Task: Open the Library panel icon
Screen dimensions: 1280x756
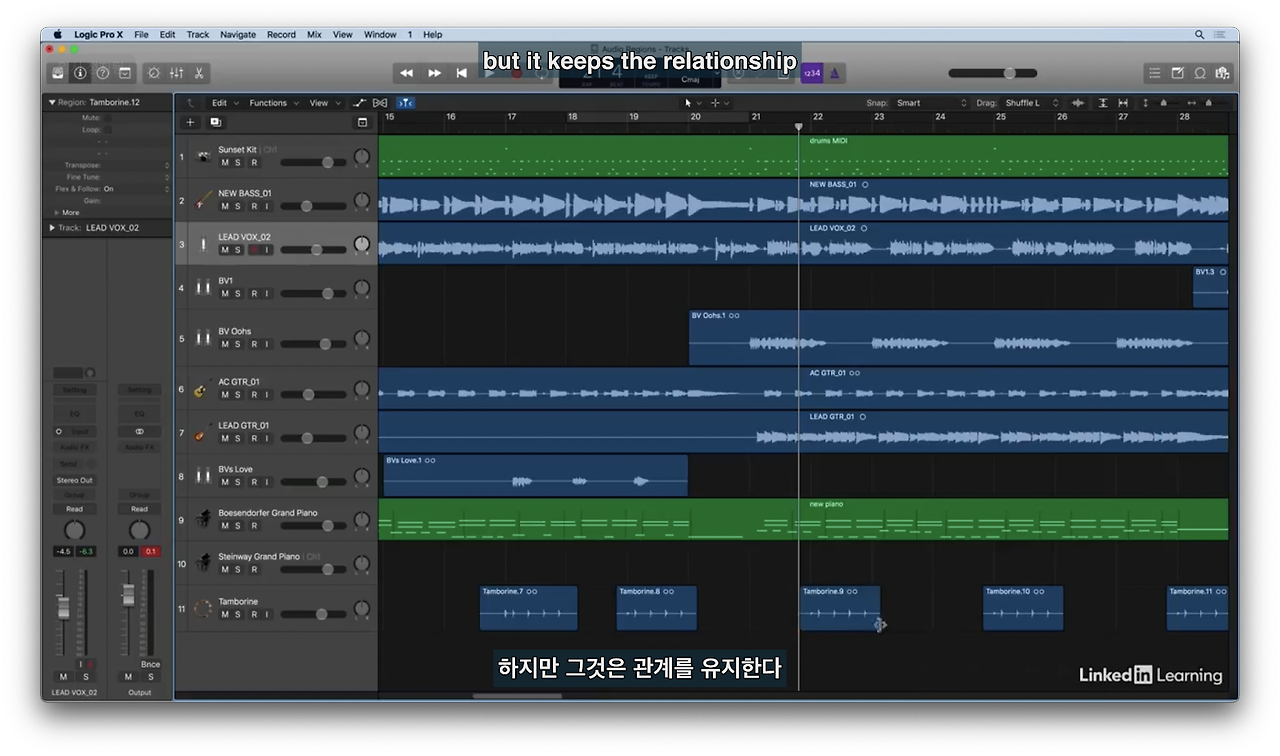Action: click(59, 73)
